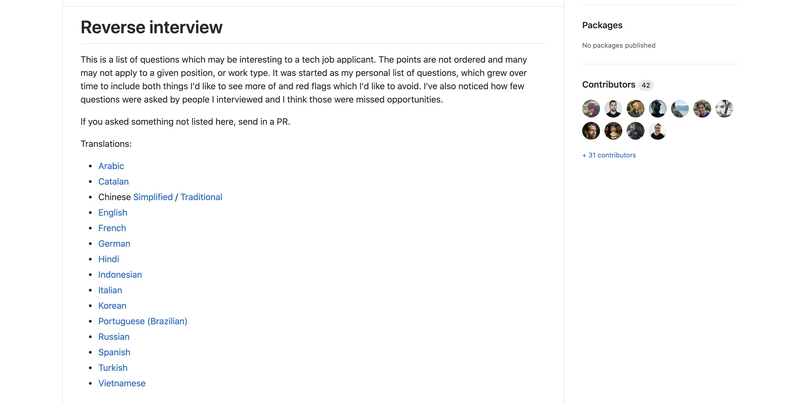This screenshot has width=800, height=403.
Task: Open the Russian translation link
Action: [114, 337]
